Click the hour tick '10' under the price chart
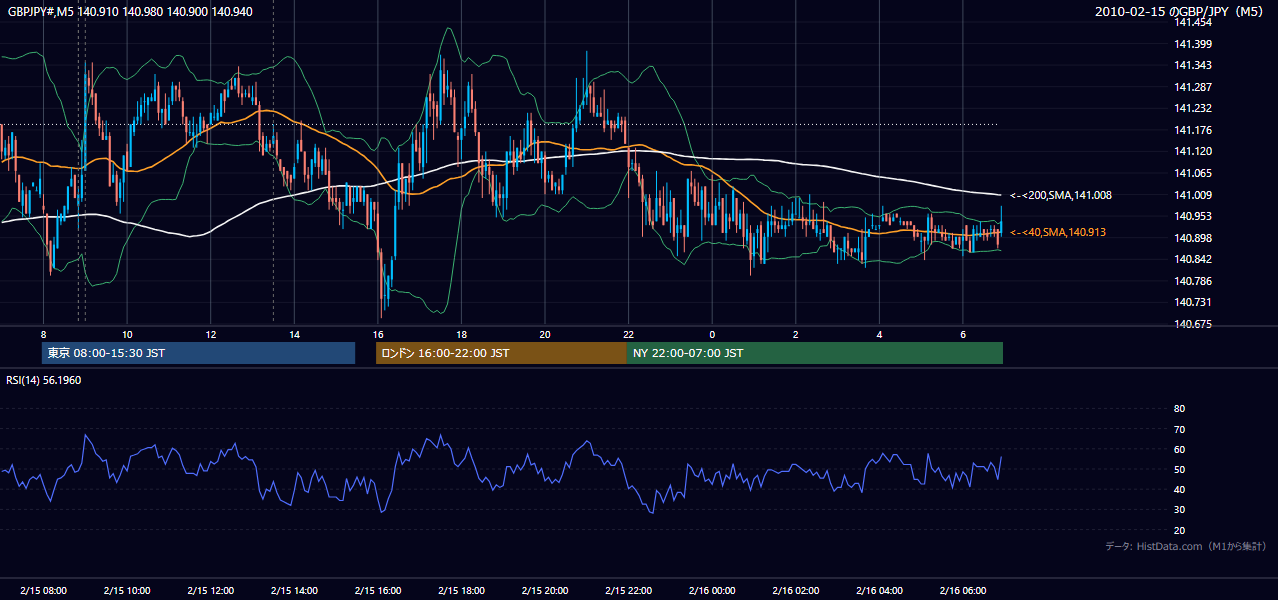 (x=127, y=334)
